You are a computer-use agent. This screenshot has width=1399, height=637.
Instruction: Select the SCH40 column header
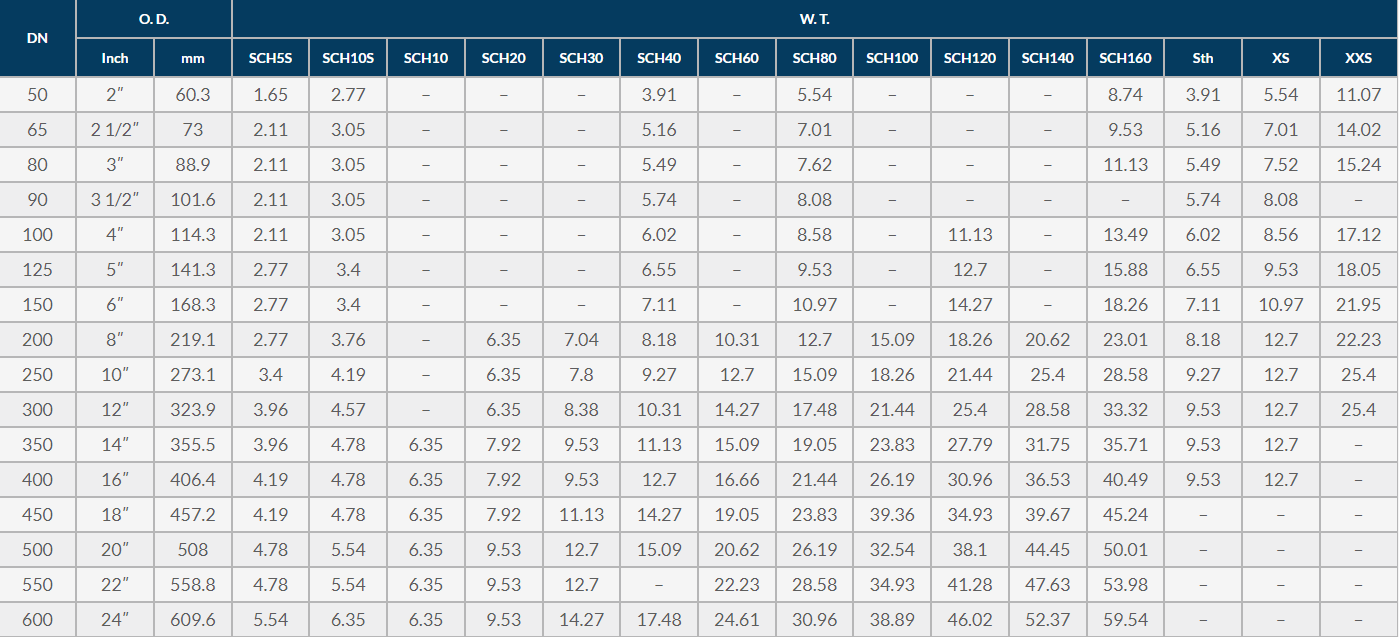659,58
